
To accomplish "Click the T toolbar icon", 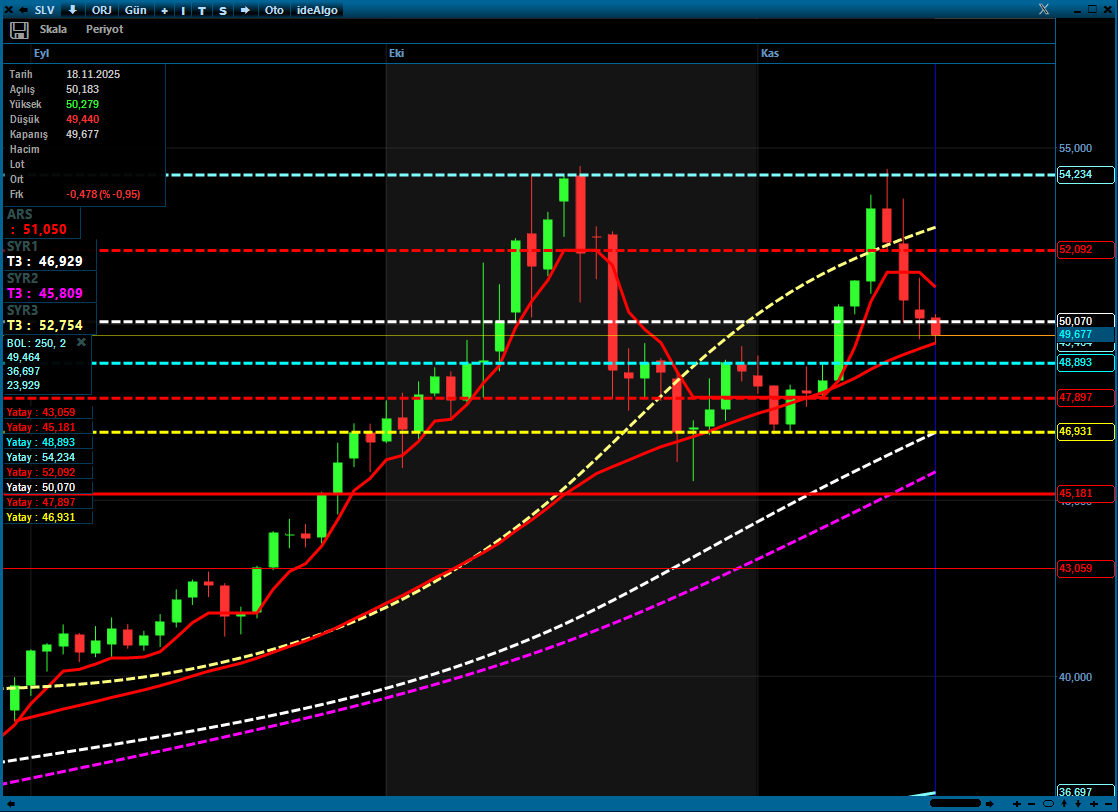I will point(202,10).
